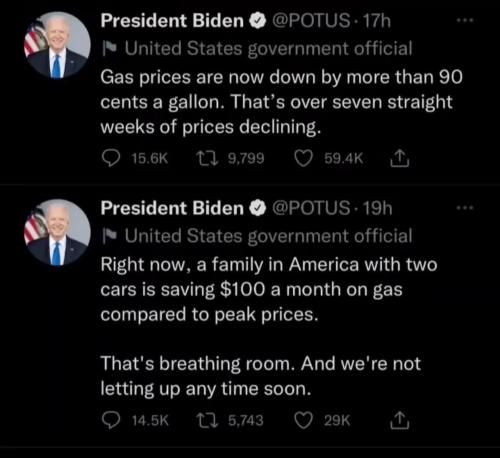Share the breathing room tweet
The image size is (500, 458).
click(400, 420)
